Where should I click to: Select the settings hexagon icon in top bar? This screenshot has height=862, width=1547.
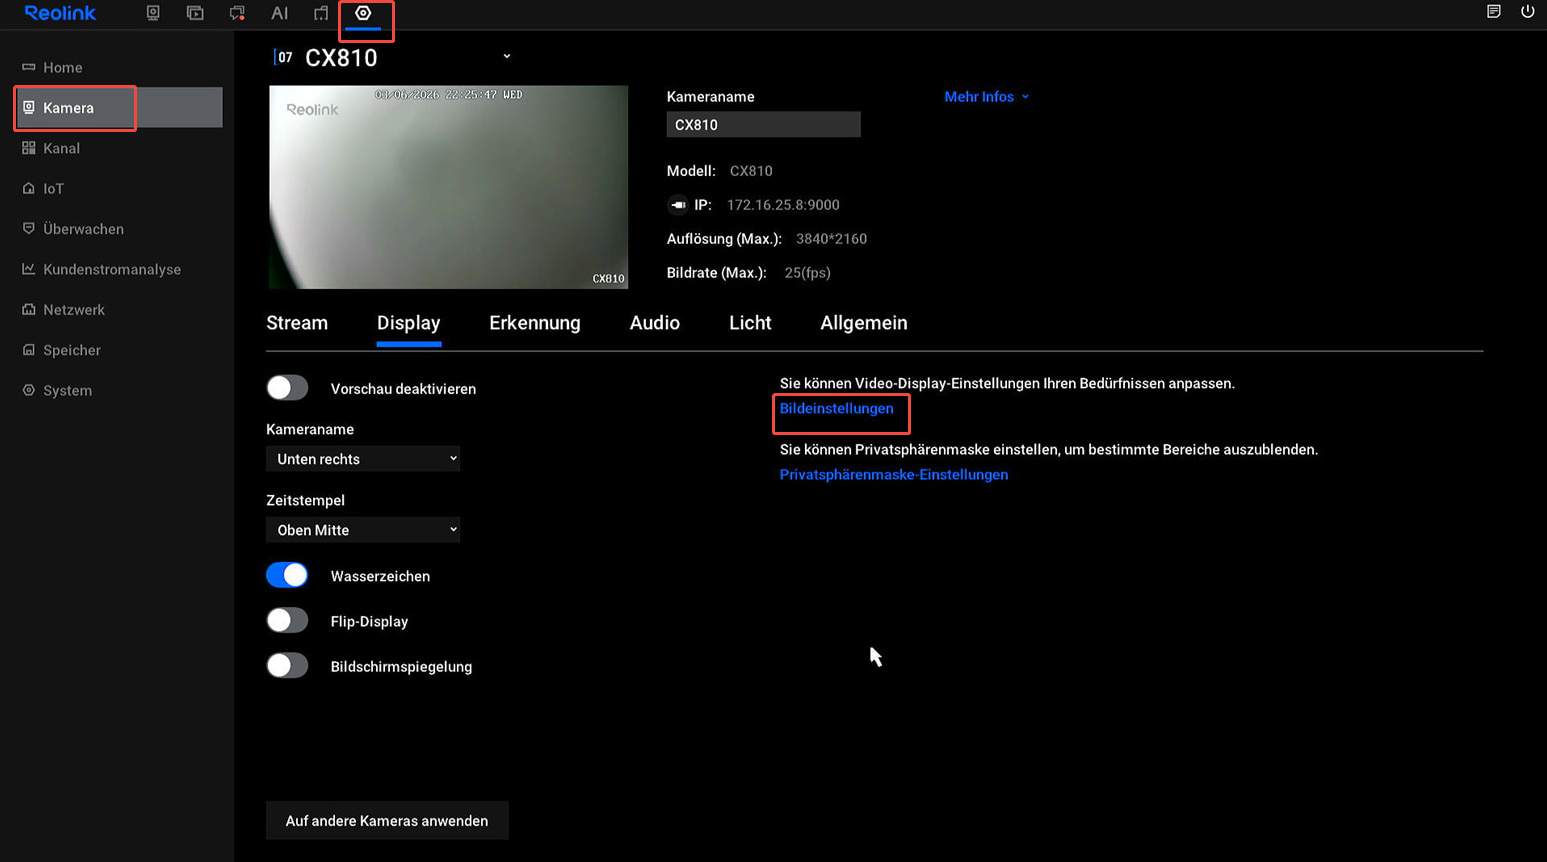(x=363, y=13)
